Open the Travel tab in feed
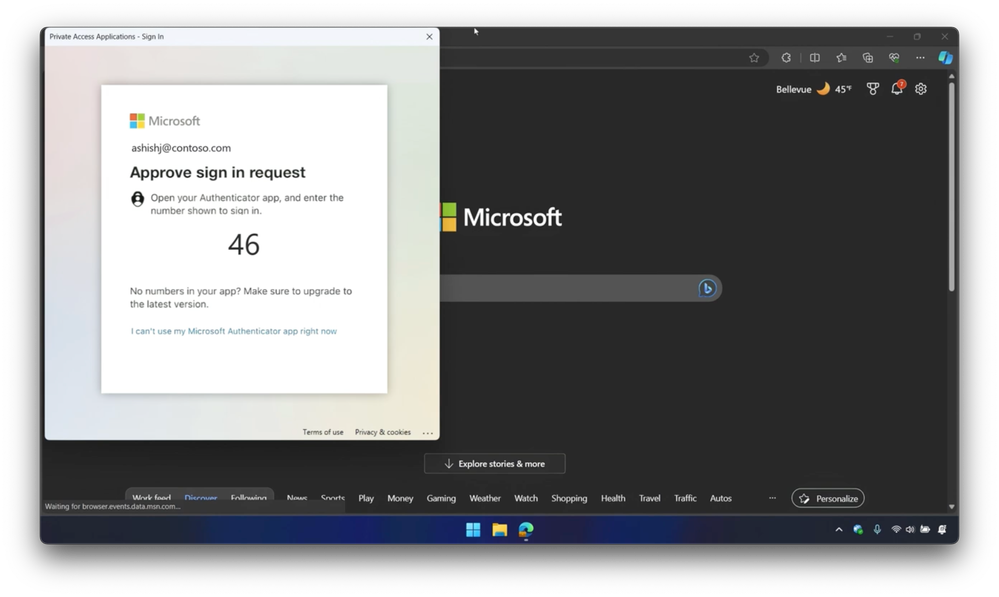 point(649,498)
